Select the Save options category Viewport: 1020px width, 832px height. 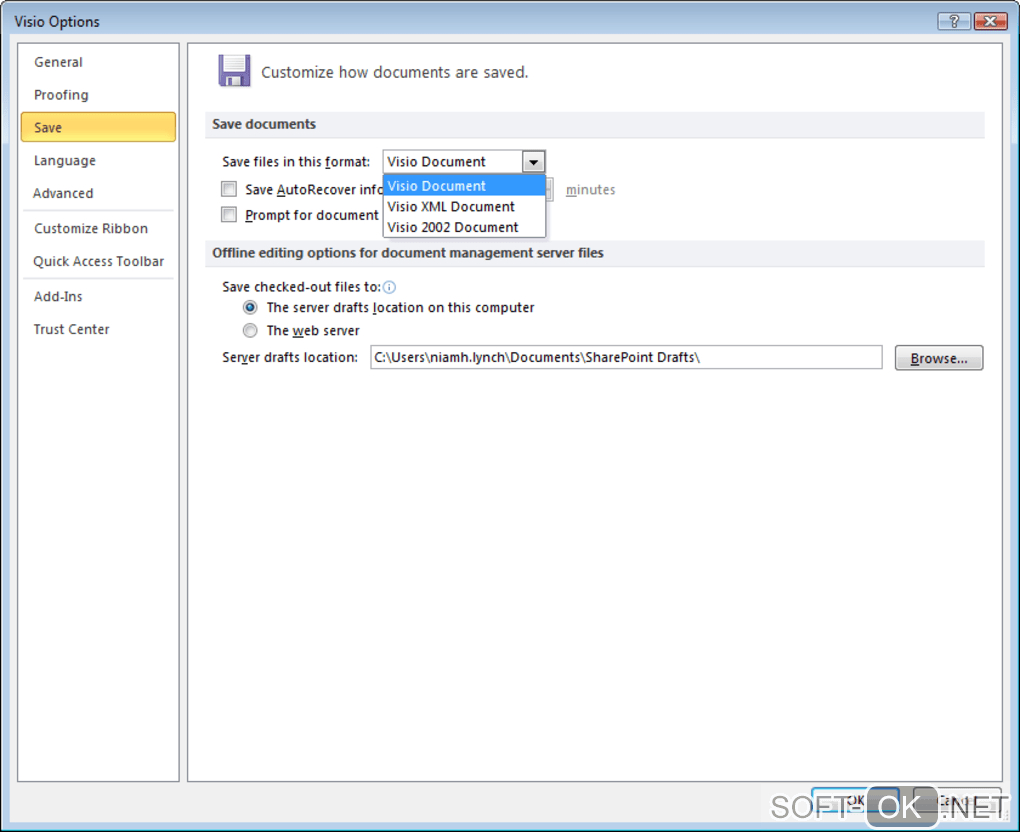(98, 127)
